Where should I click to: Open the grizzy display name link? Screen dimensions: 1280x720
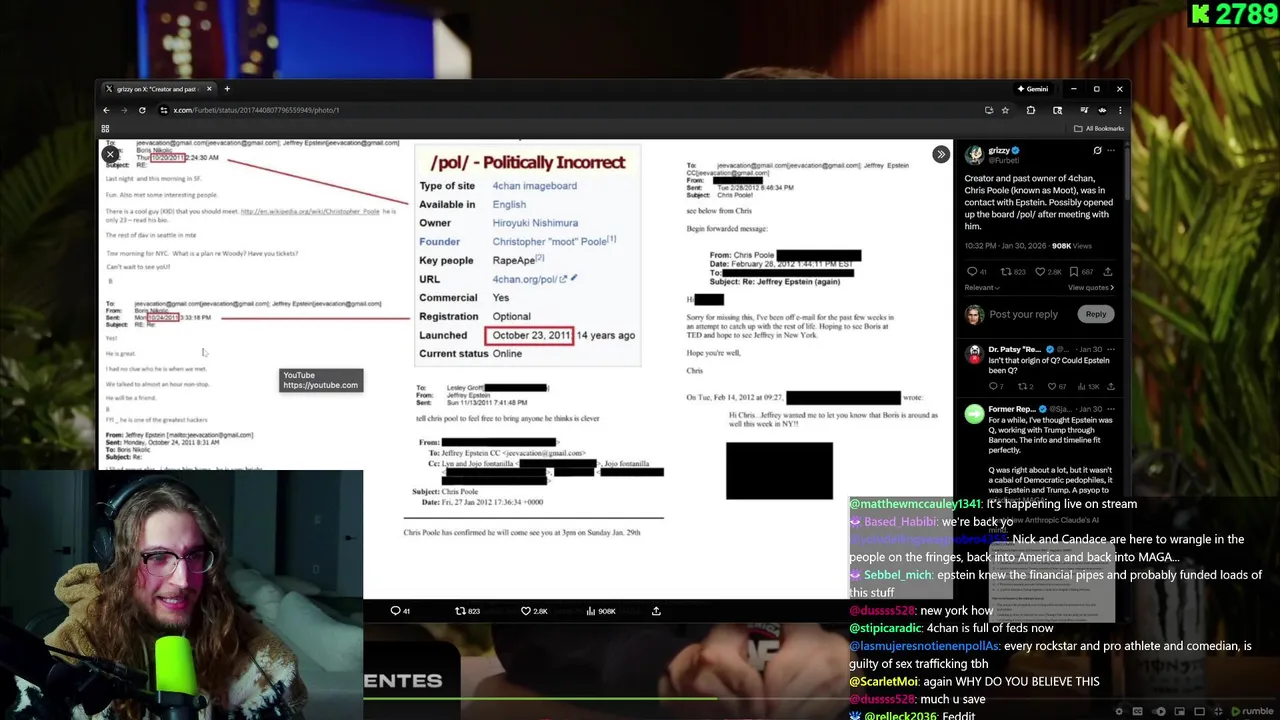point(999,150)
